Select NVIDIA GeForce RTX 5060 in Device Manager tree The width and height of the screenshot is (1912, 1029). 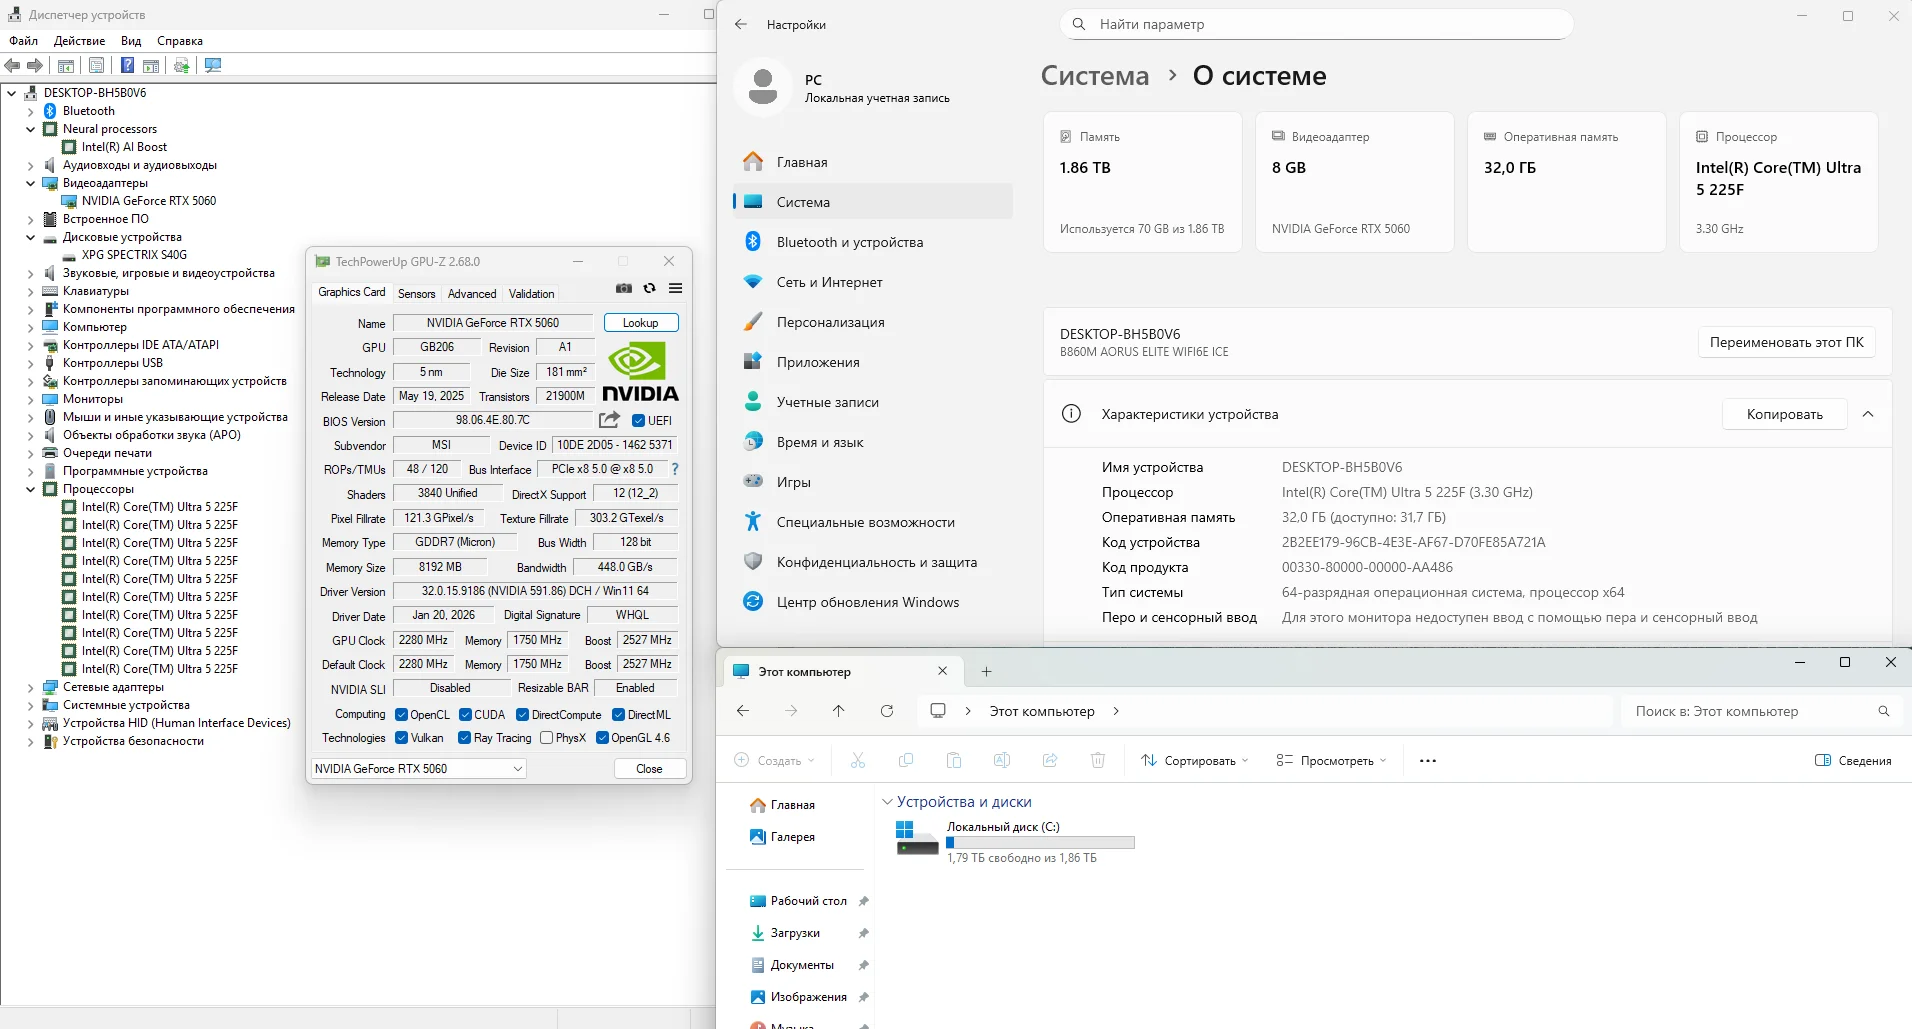[x=149, y=201]
